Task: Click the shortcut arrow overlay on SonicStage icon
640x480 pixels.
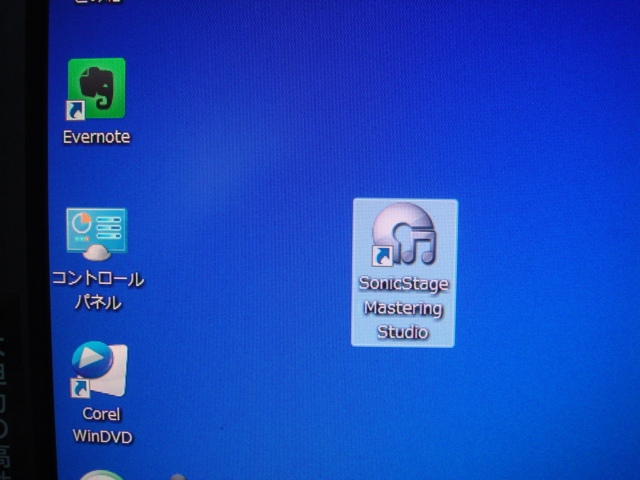Action: (x=381, y=256)
